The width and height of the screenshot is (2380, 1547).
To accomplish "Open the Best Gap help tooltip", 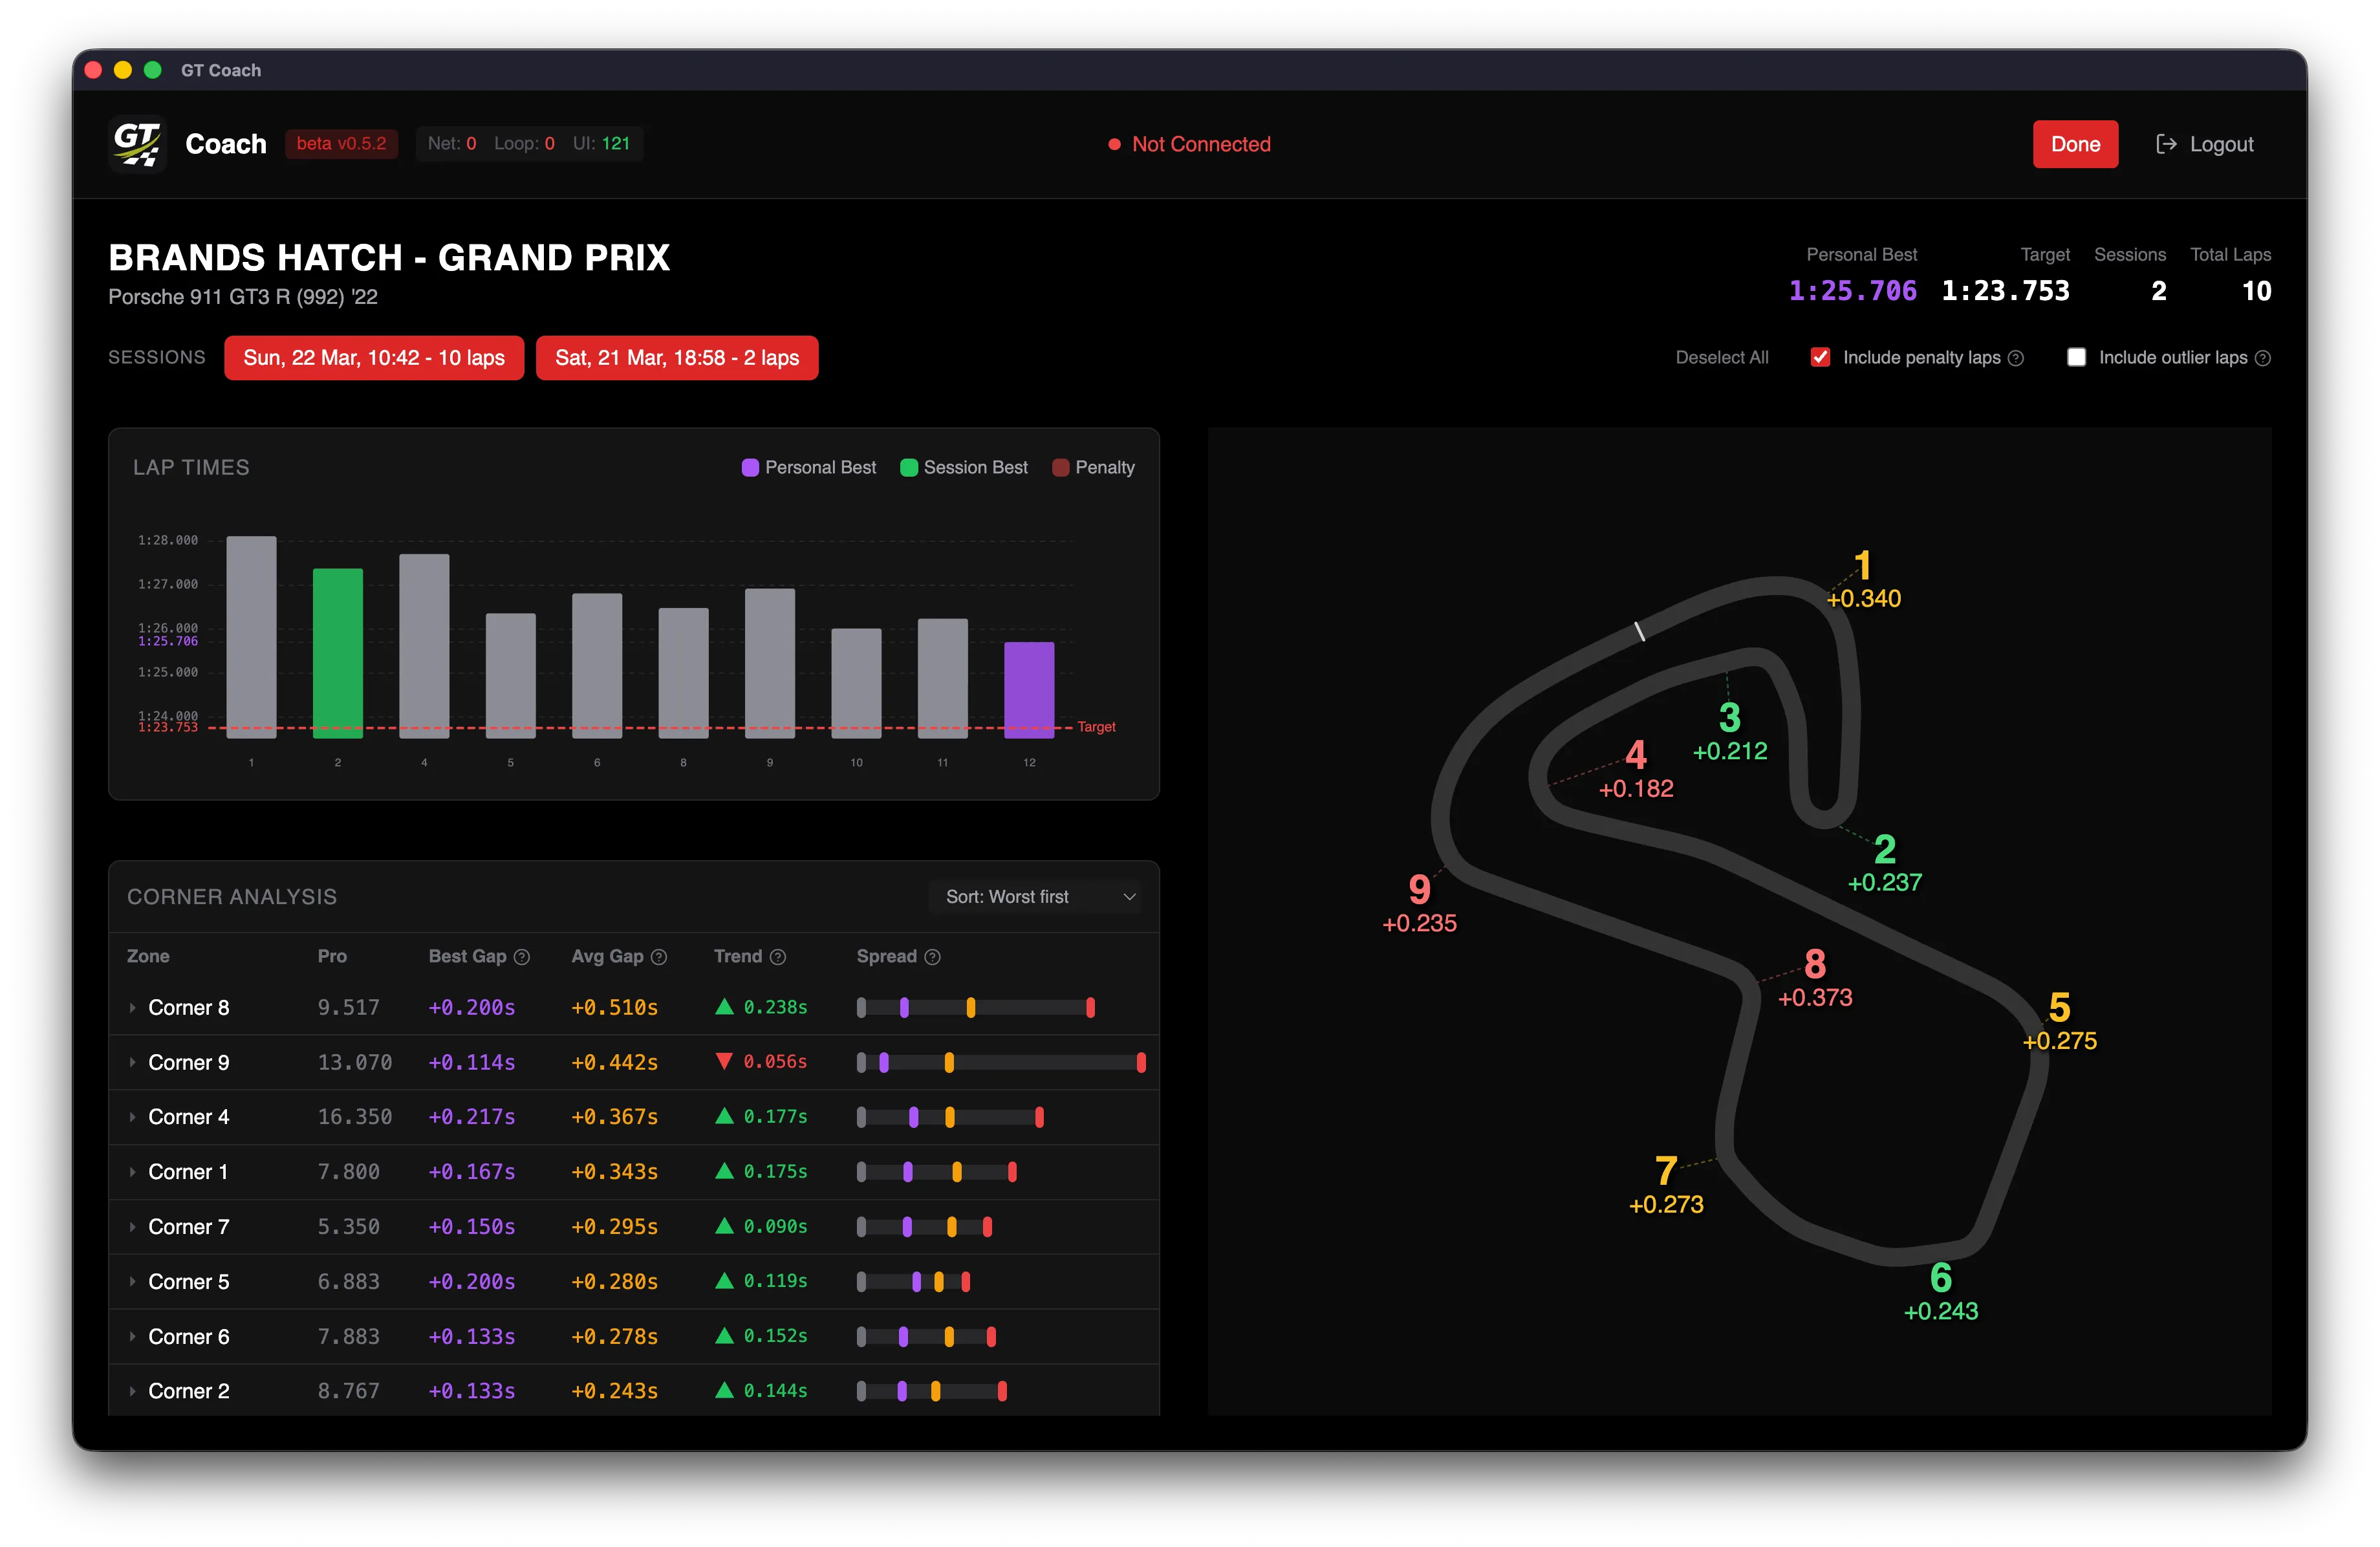I will tap(523, 956).
